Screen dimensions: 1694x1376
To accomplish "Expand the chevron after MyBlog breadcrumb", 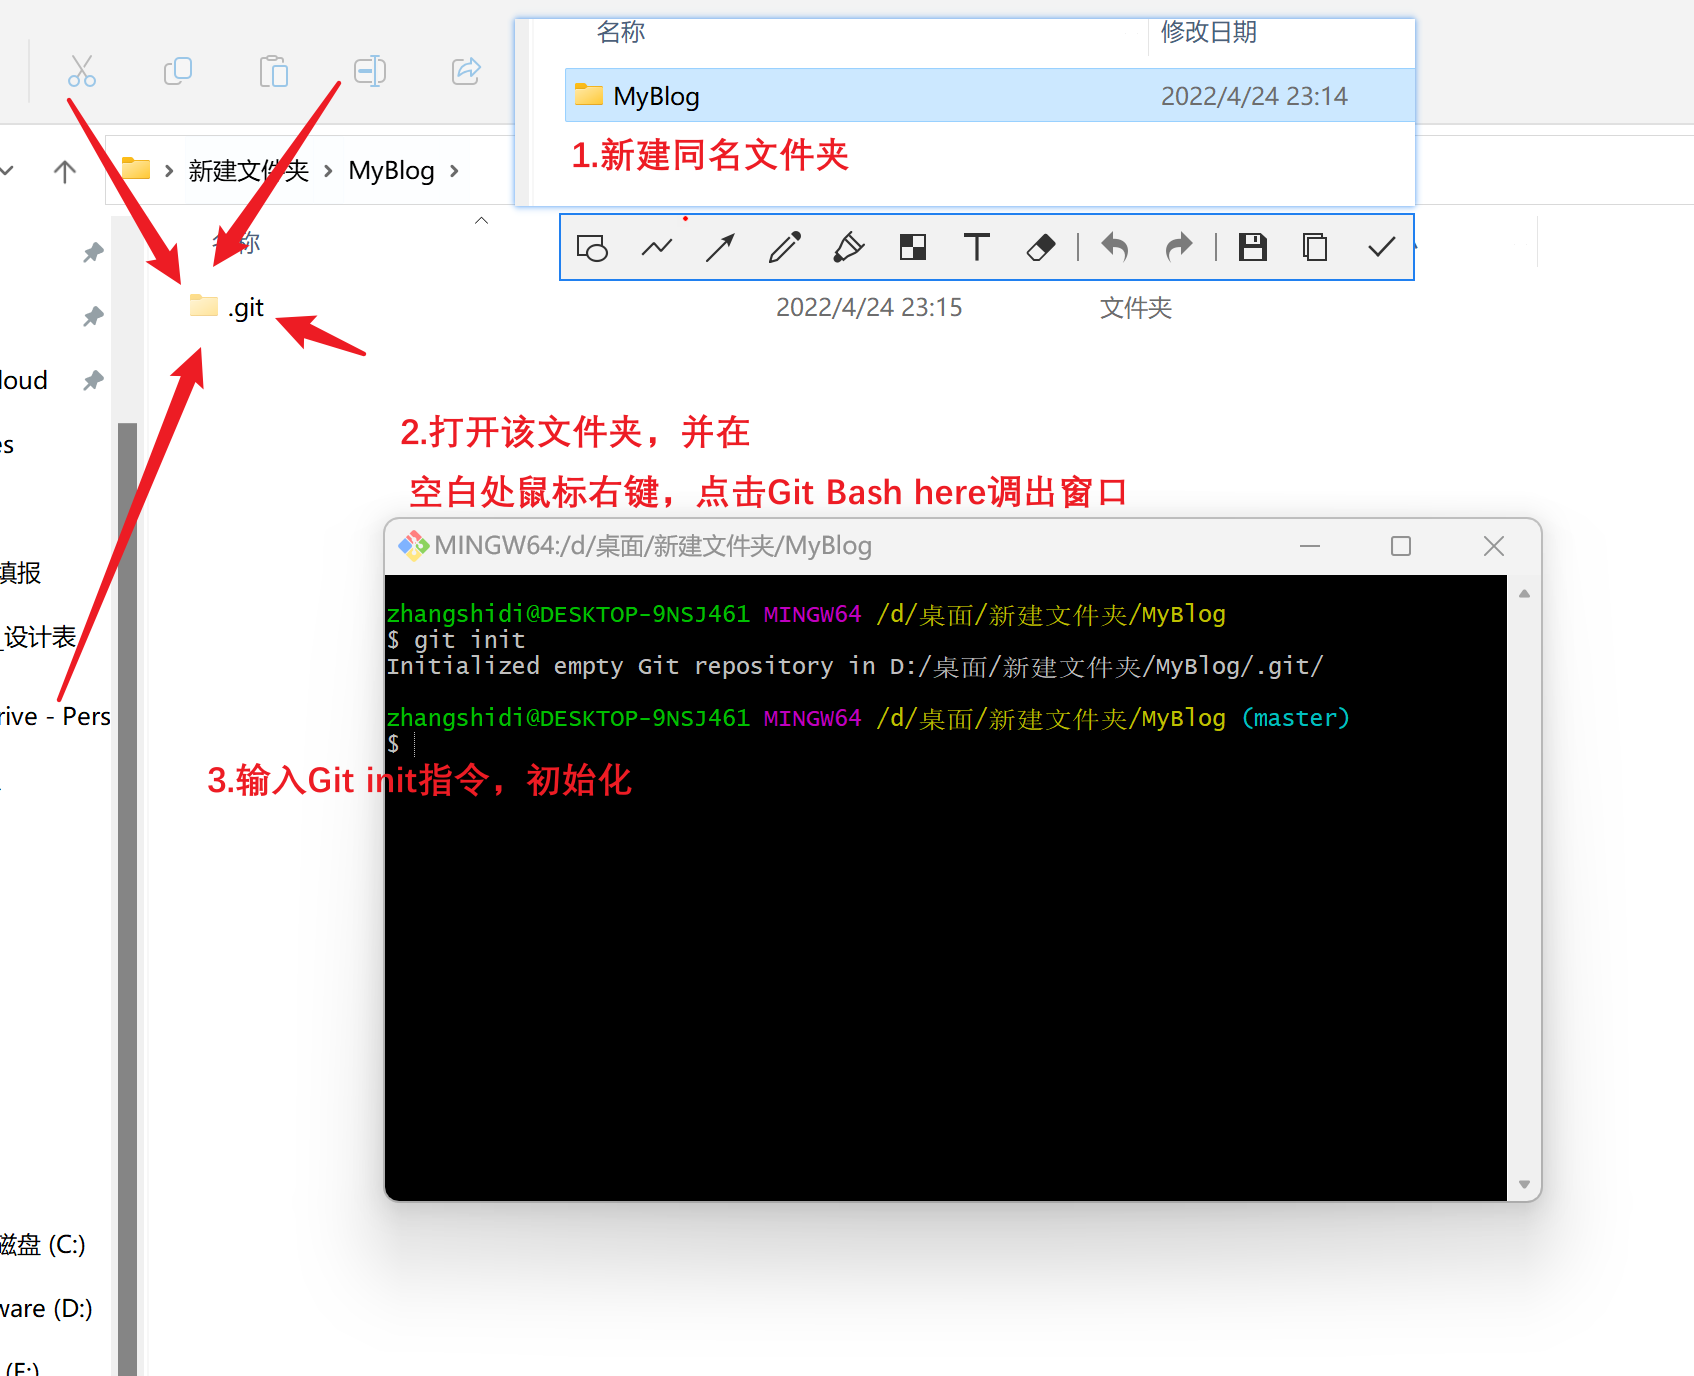I will (x=454, y=171).
